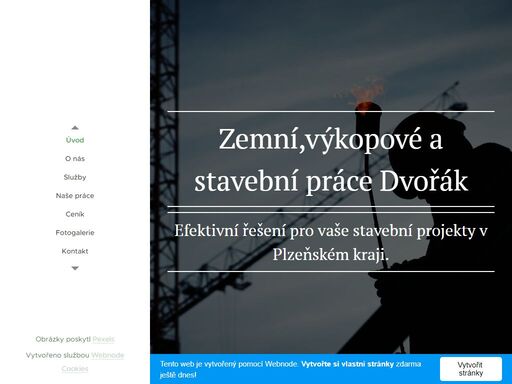This screenshot has width=512, height=384.
Task: View the Fotogalerie page
Action: pyautogui.click(x=75, y=233)
